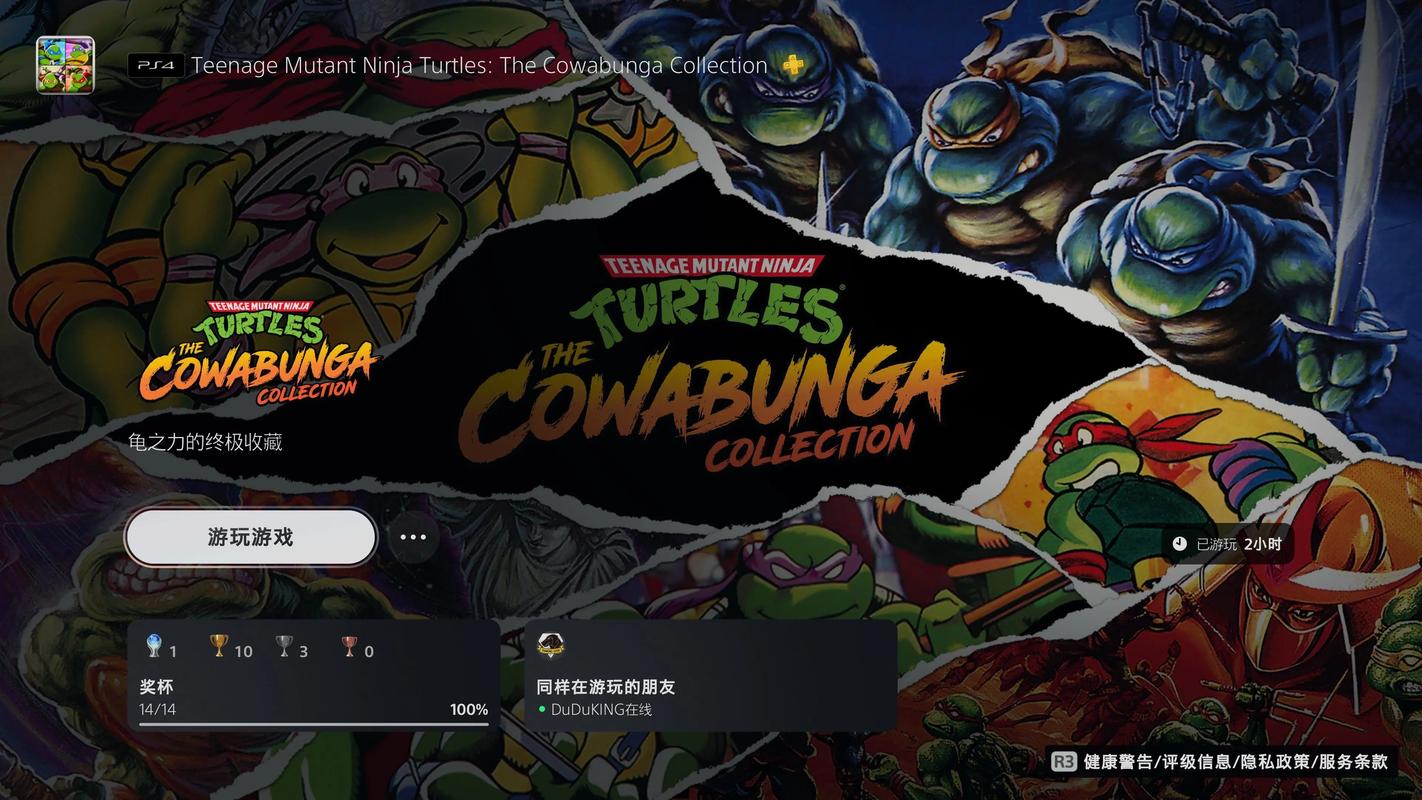Click the PS4 platform badge

[x=156, y=66]
